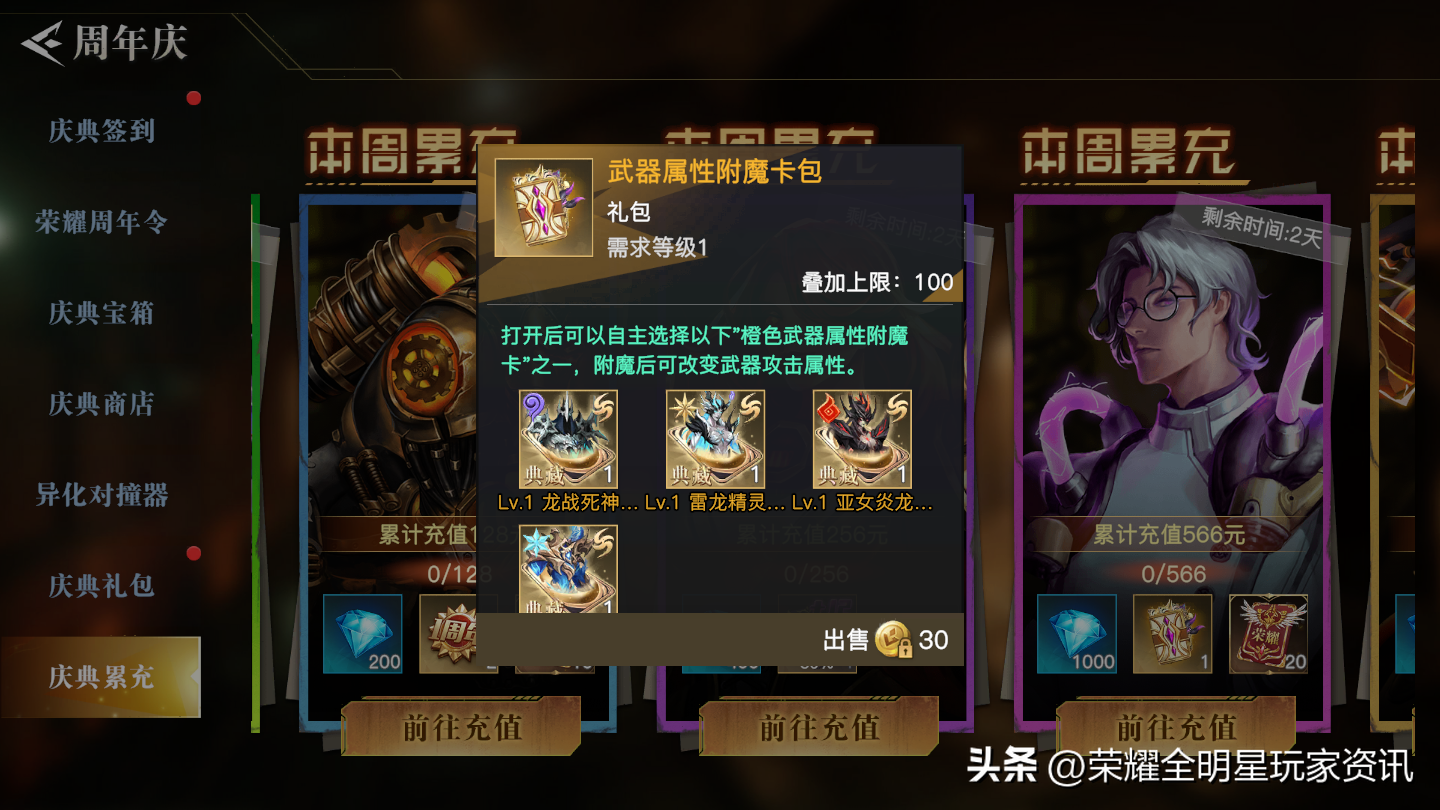Image resolution: width=1440 pixels, height=810 pixels.
Task: Click the 荣耀 red card reward with 20
Action: click(1268, 634)
